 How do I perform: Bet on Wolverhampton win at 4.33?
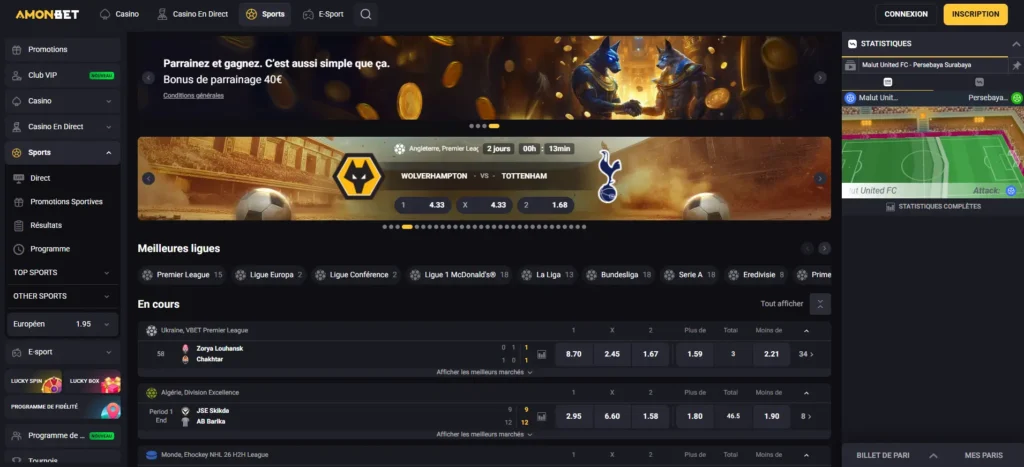pyautogui.click(x=423, y=205)
